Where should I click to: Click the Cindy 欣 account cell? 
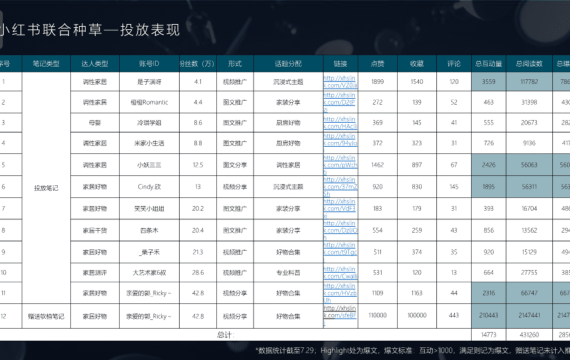pyautogui.click(x=149, y=187)
